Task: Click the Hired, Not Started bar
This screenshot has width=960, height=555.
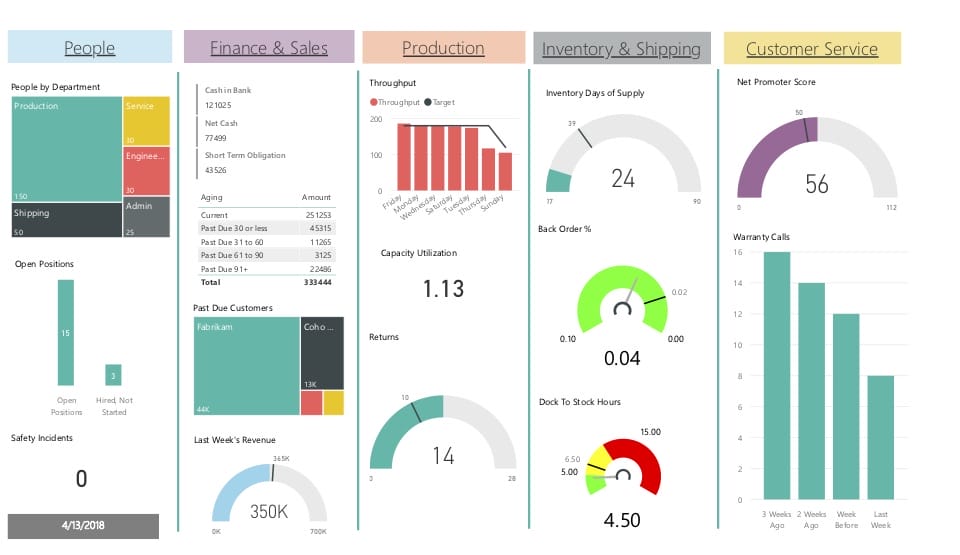Action: coord(114,375)
